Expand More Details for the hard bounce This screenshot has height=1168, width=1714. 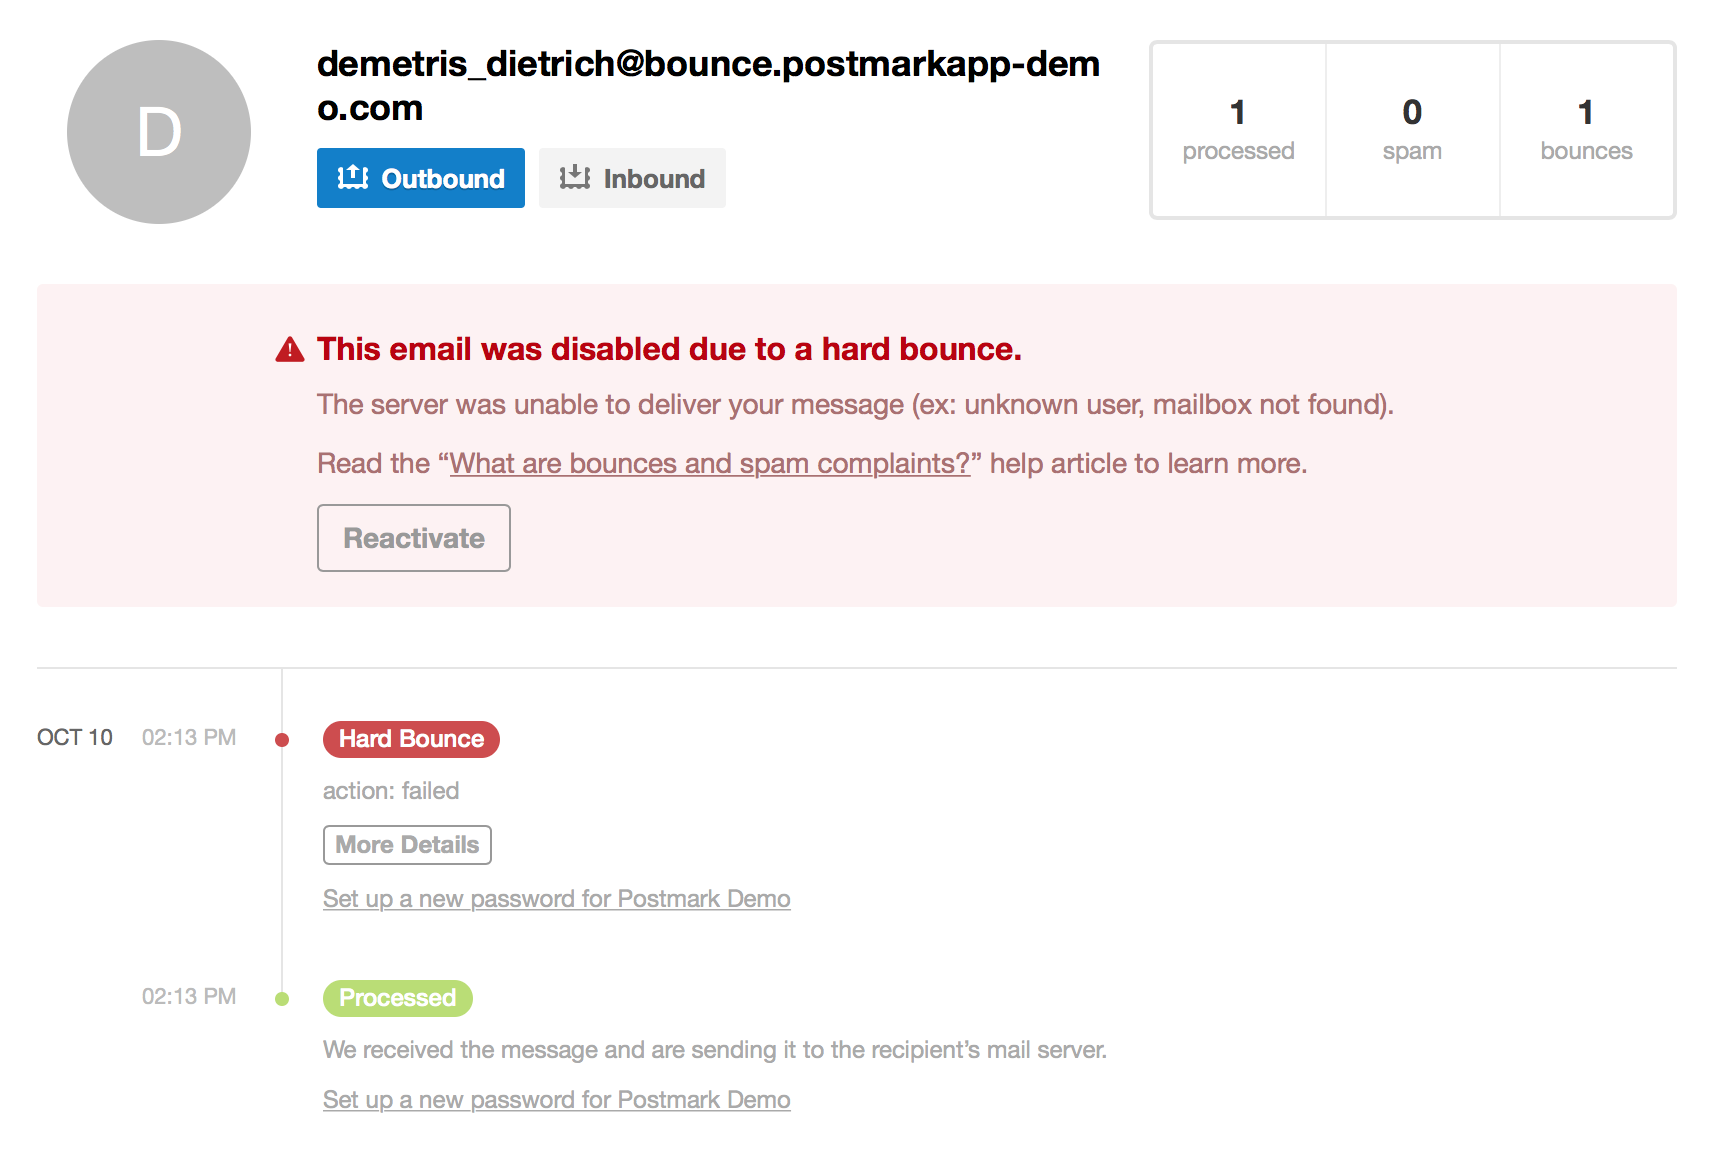pos(407,845)
